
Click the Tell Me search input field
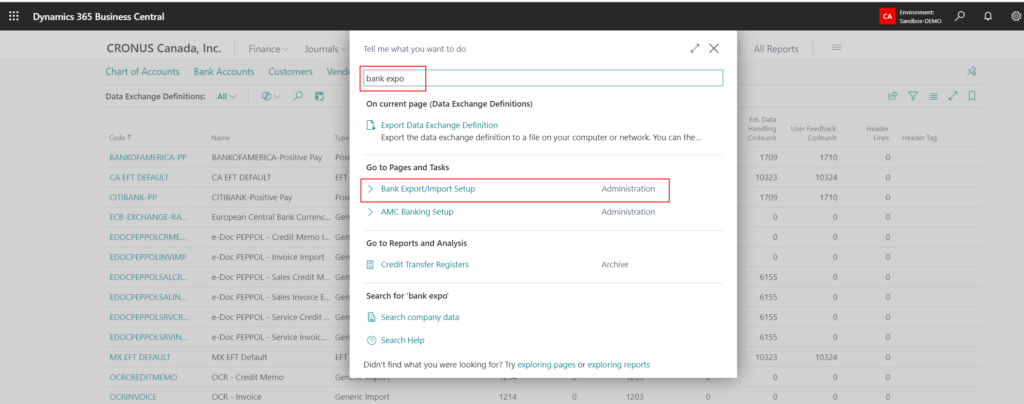click(x=543, y=78)
